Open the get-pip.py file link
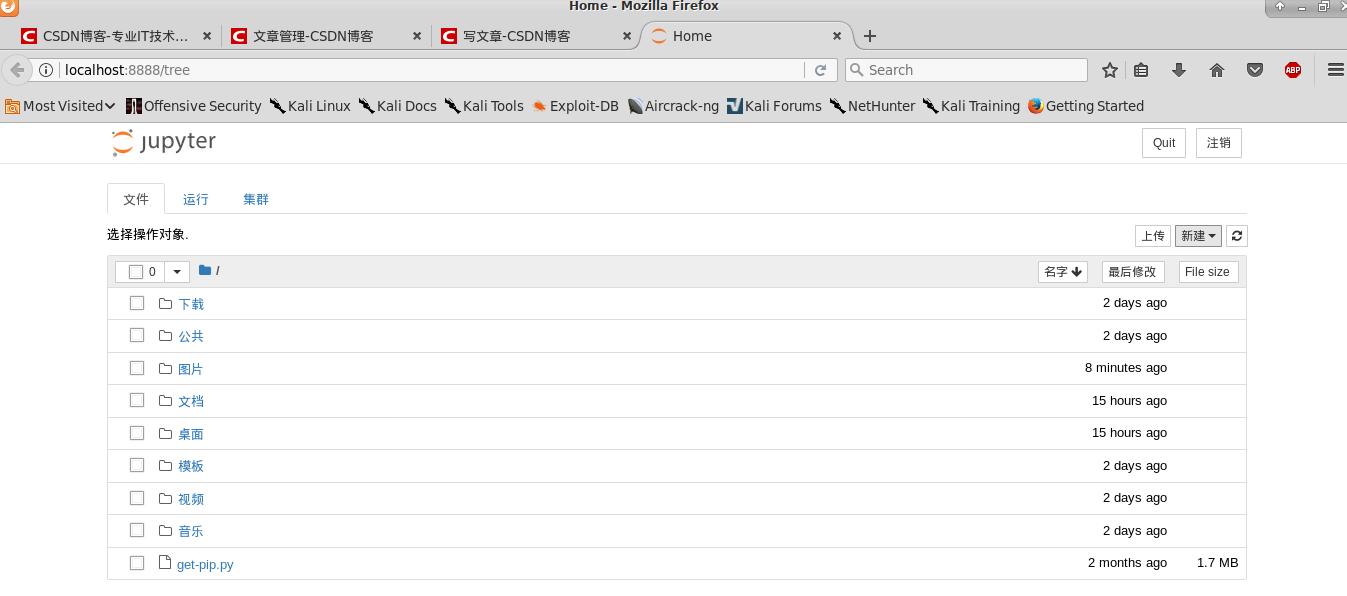The image size is (1347, 596). coord(205,563)
